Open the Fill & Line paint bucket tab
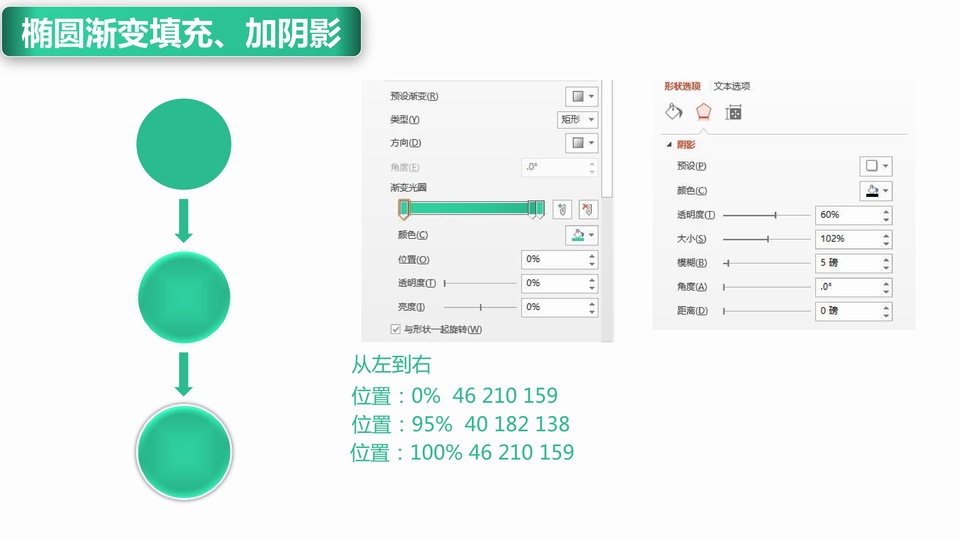 673,112
